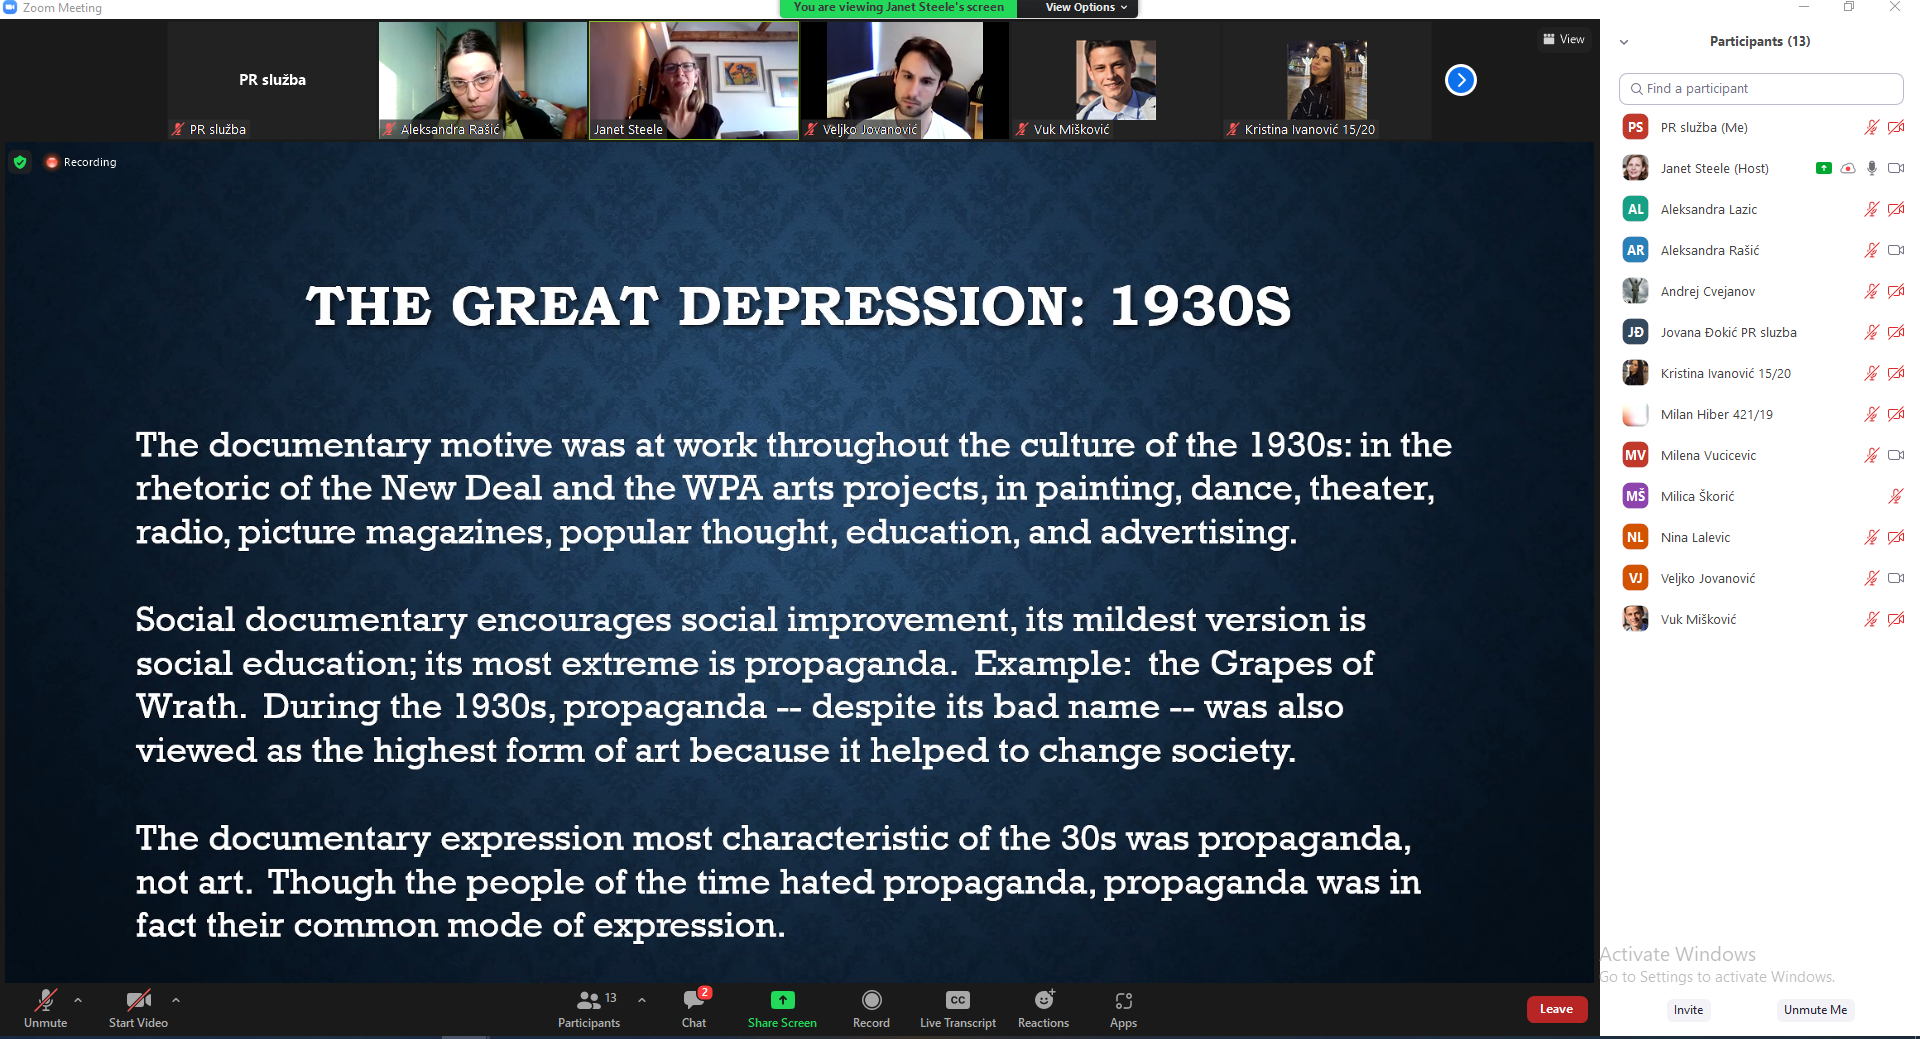Click Veljko Jovanović's camera icon in list
The image size is (1920, 1039).
1895,578
